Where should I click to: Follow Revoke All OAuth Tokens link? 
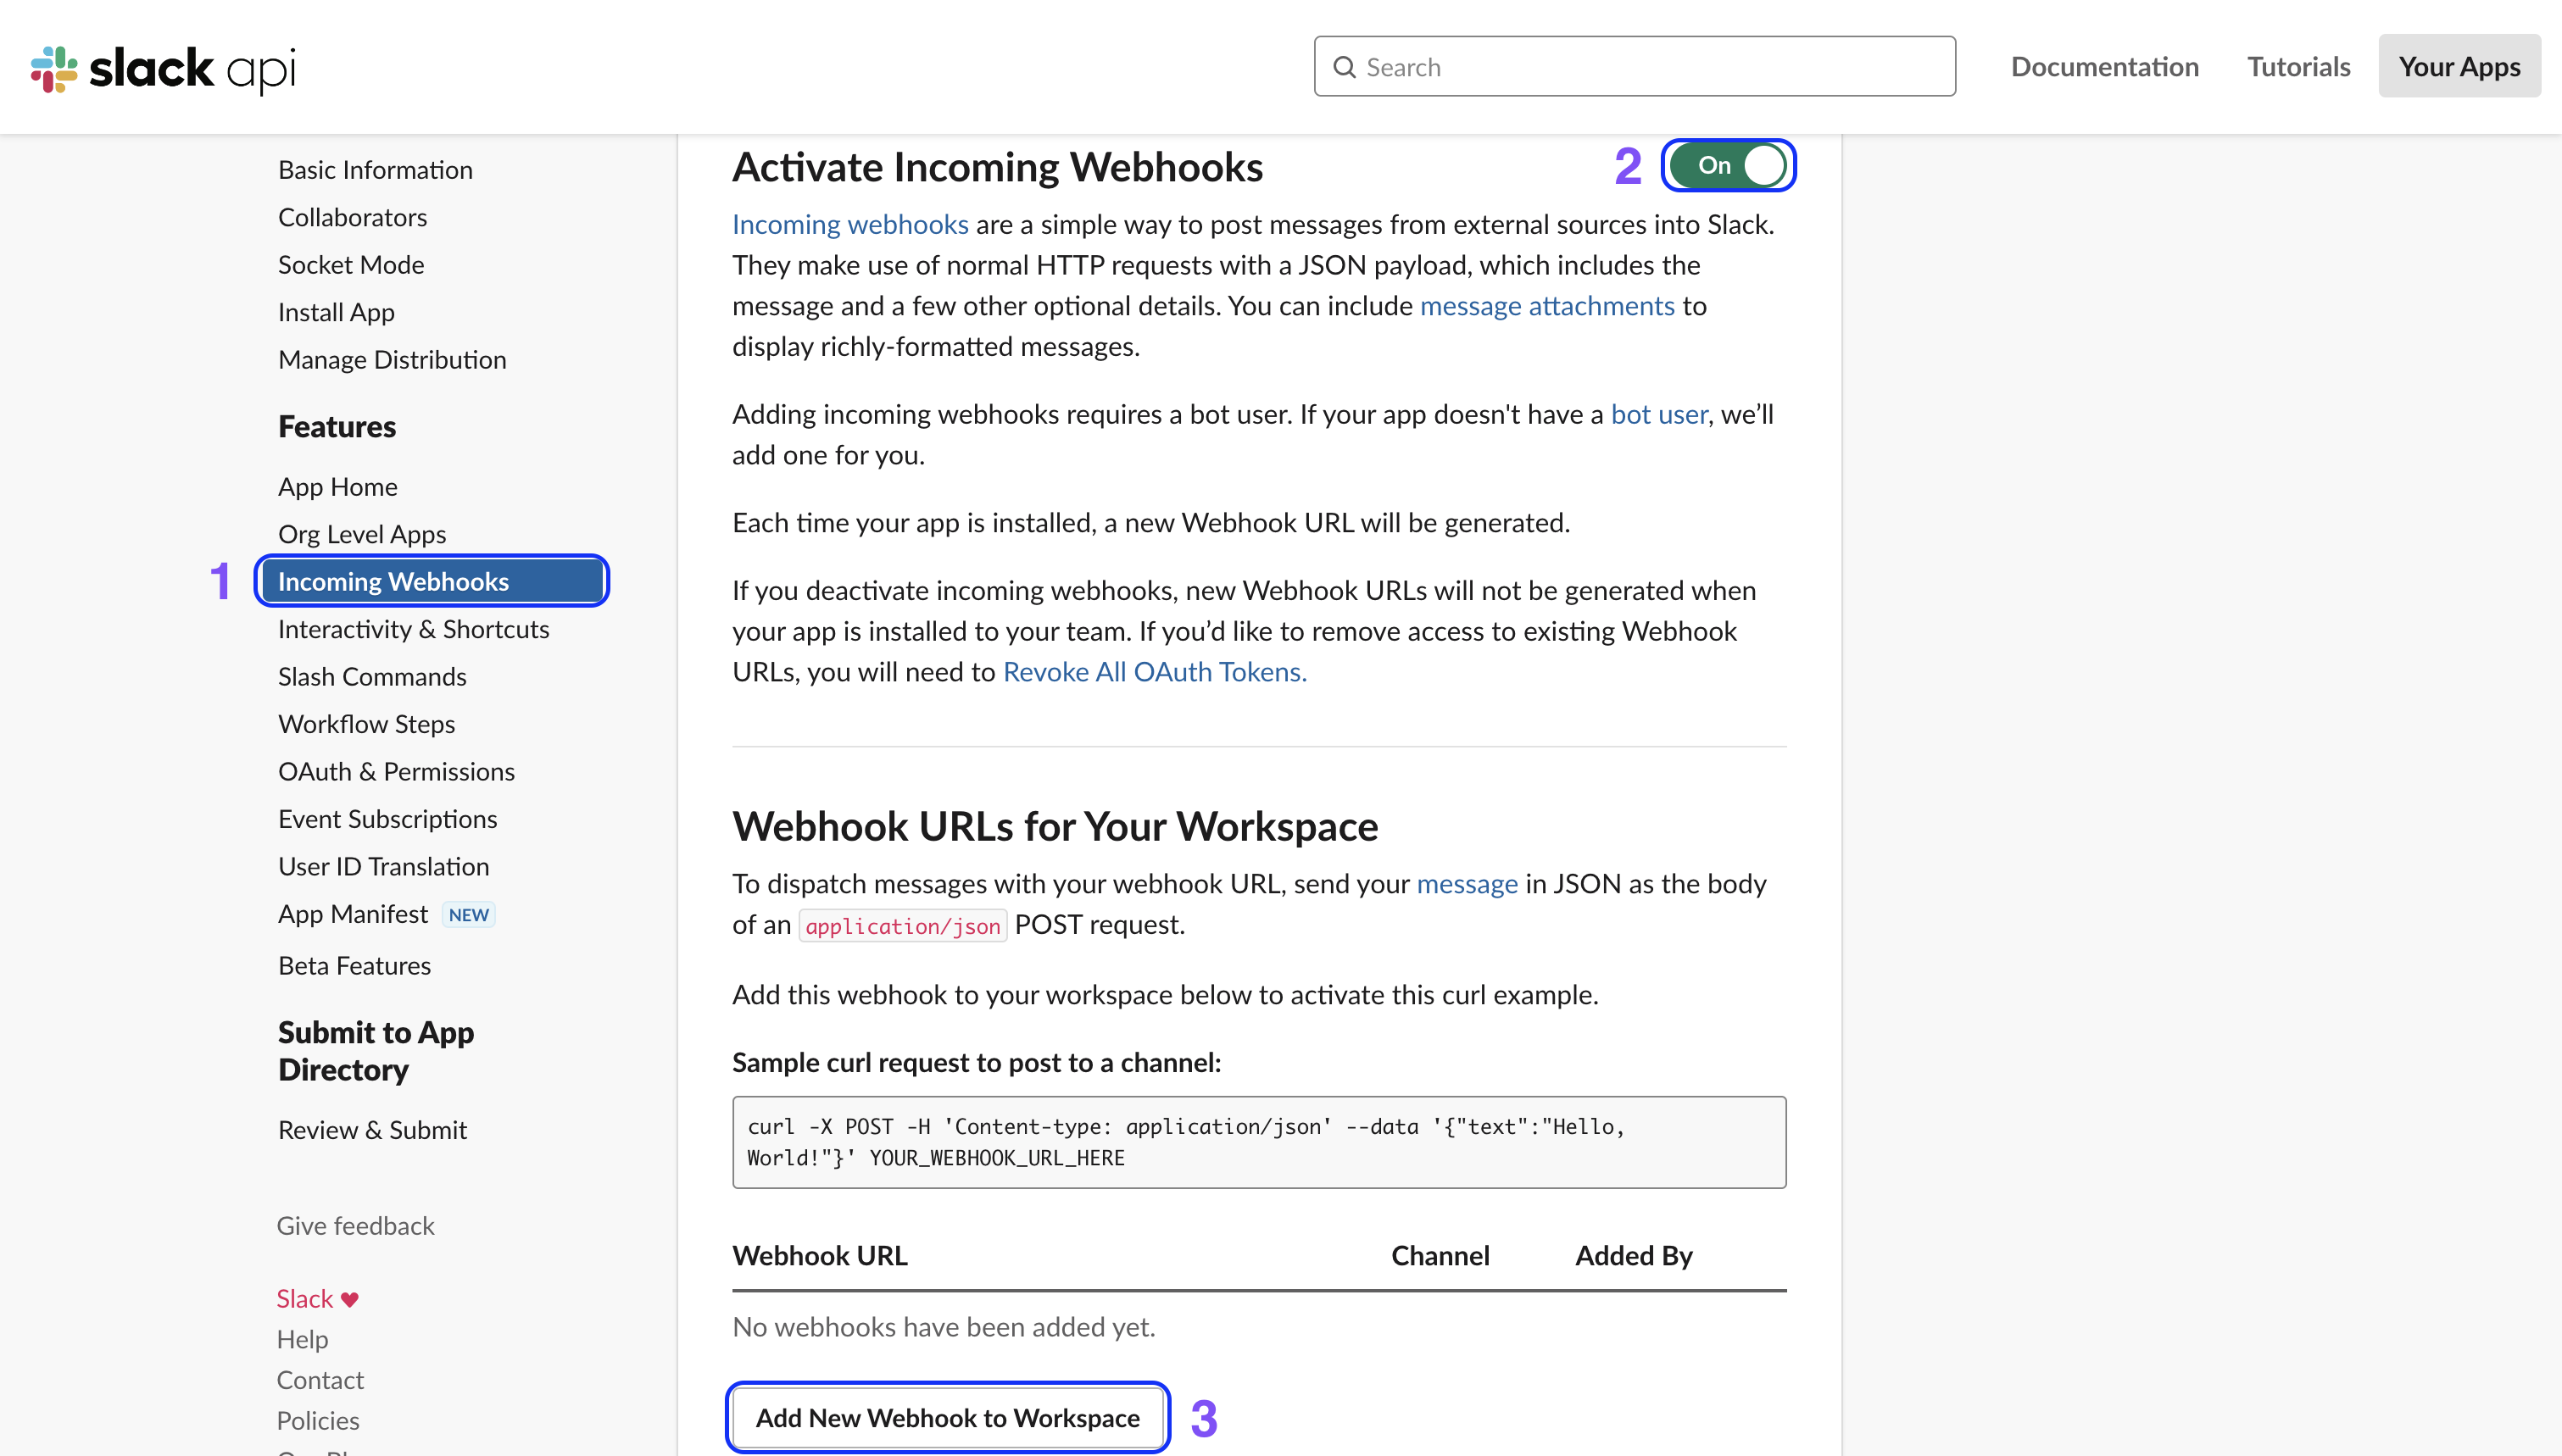point(1154,672)
